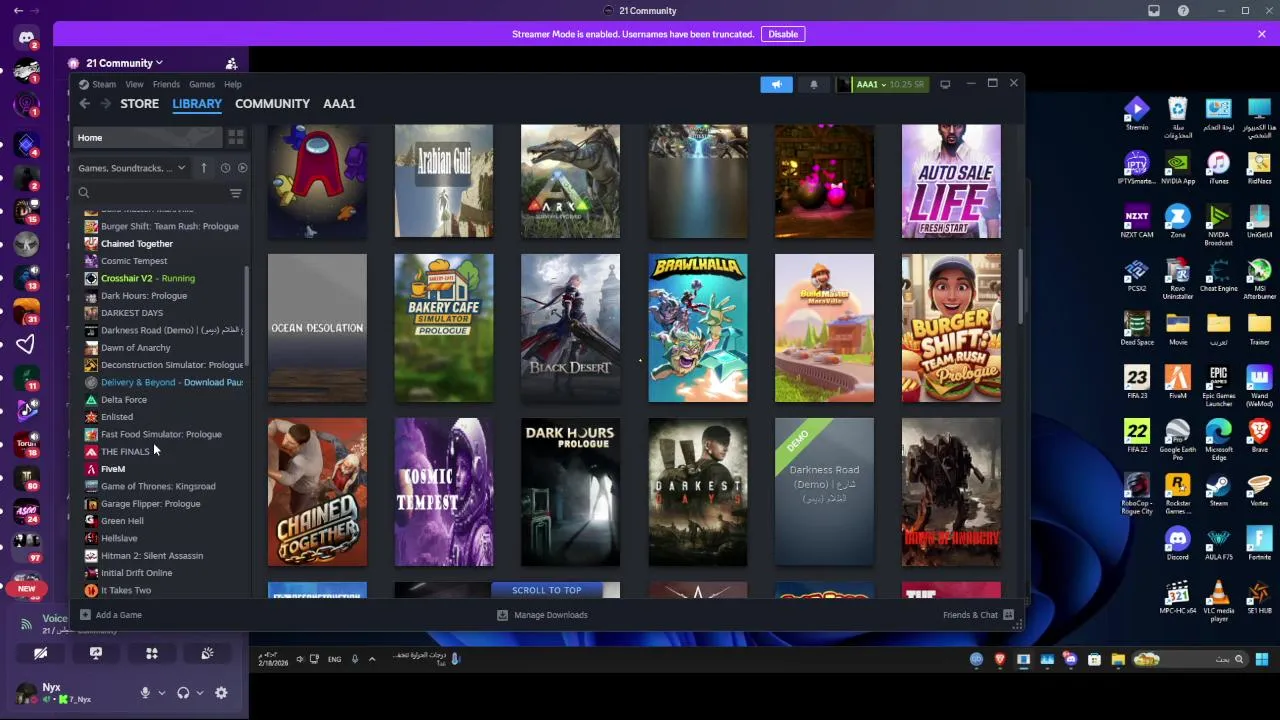The height and width of the screenshot is (720, 1280).
Task: Switch to the COMMUNITY tab
Action: pyautogui.click(x=272, y=104)
